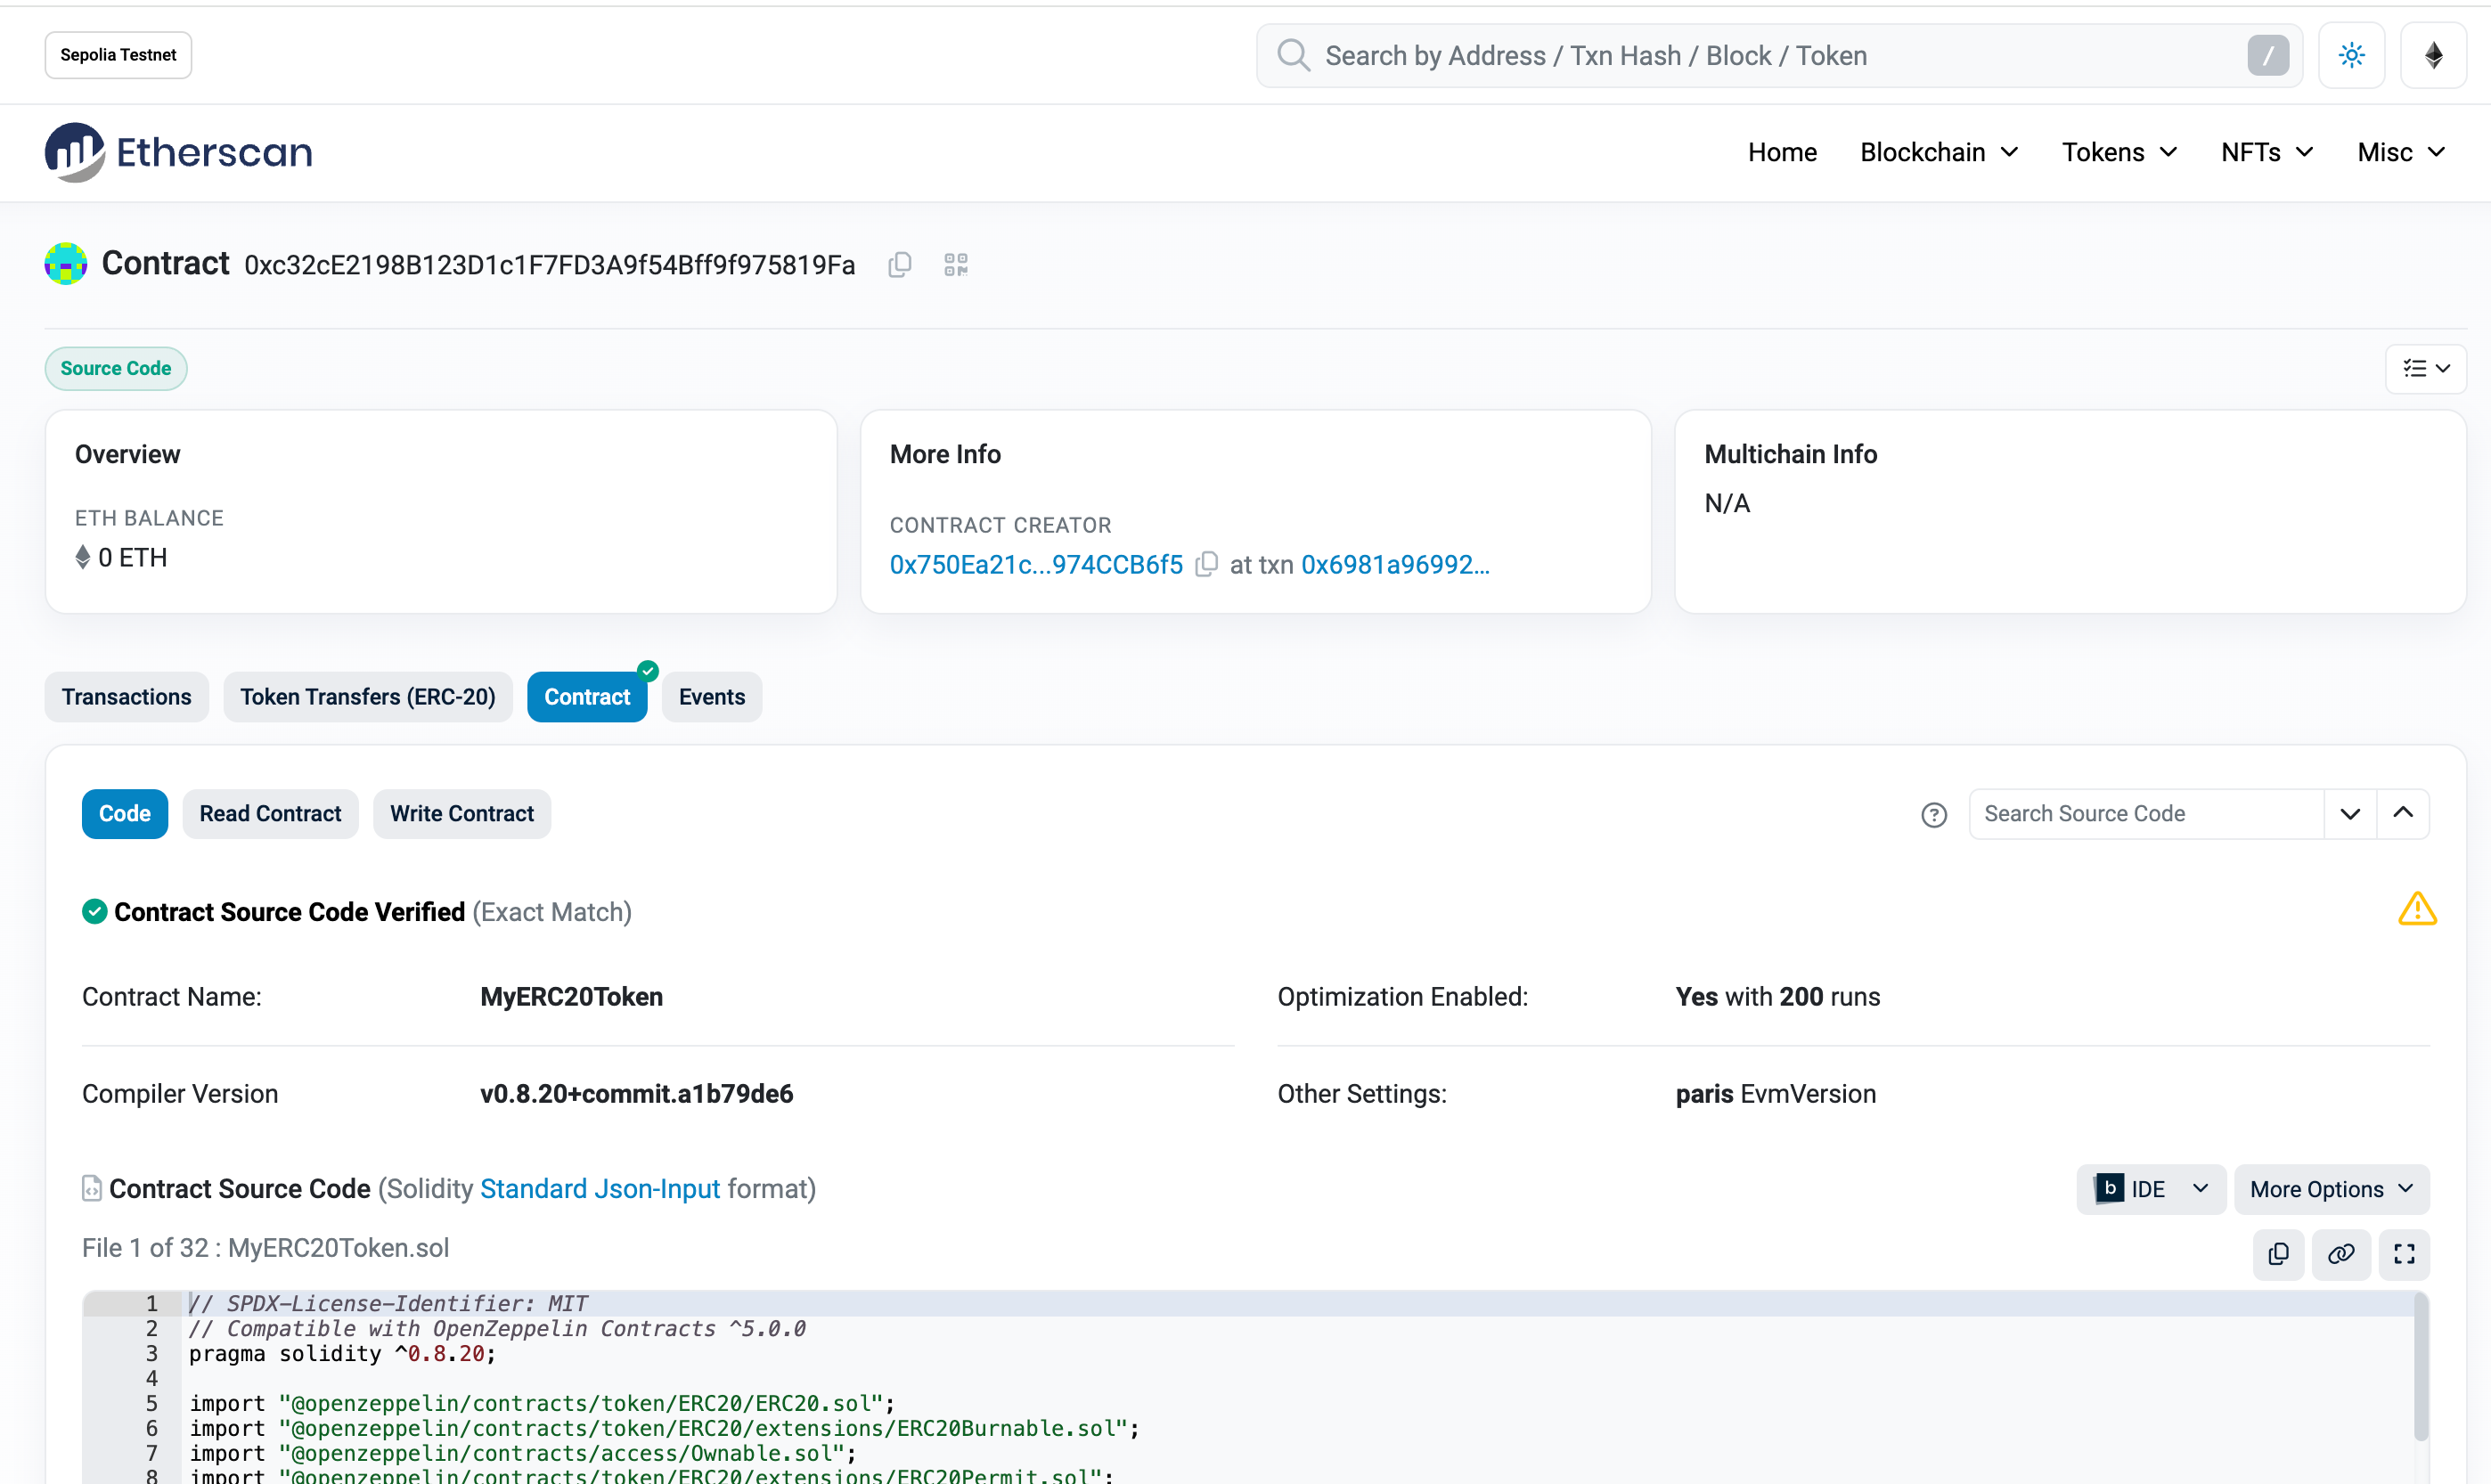Go to Home in navigation

pos(1782,152)
